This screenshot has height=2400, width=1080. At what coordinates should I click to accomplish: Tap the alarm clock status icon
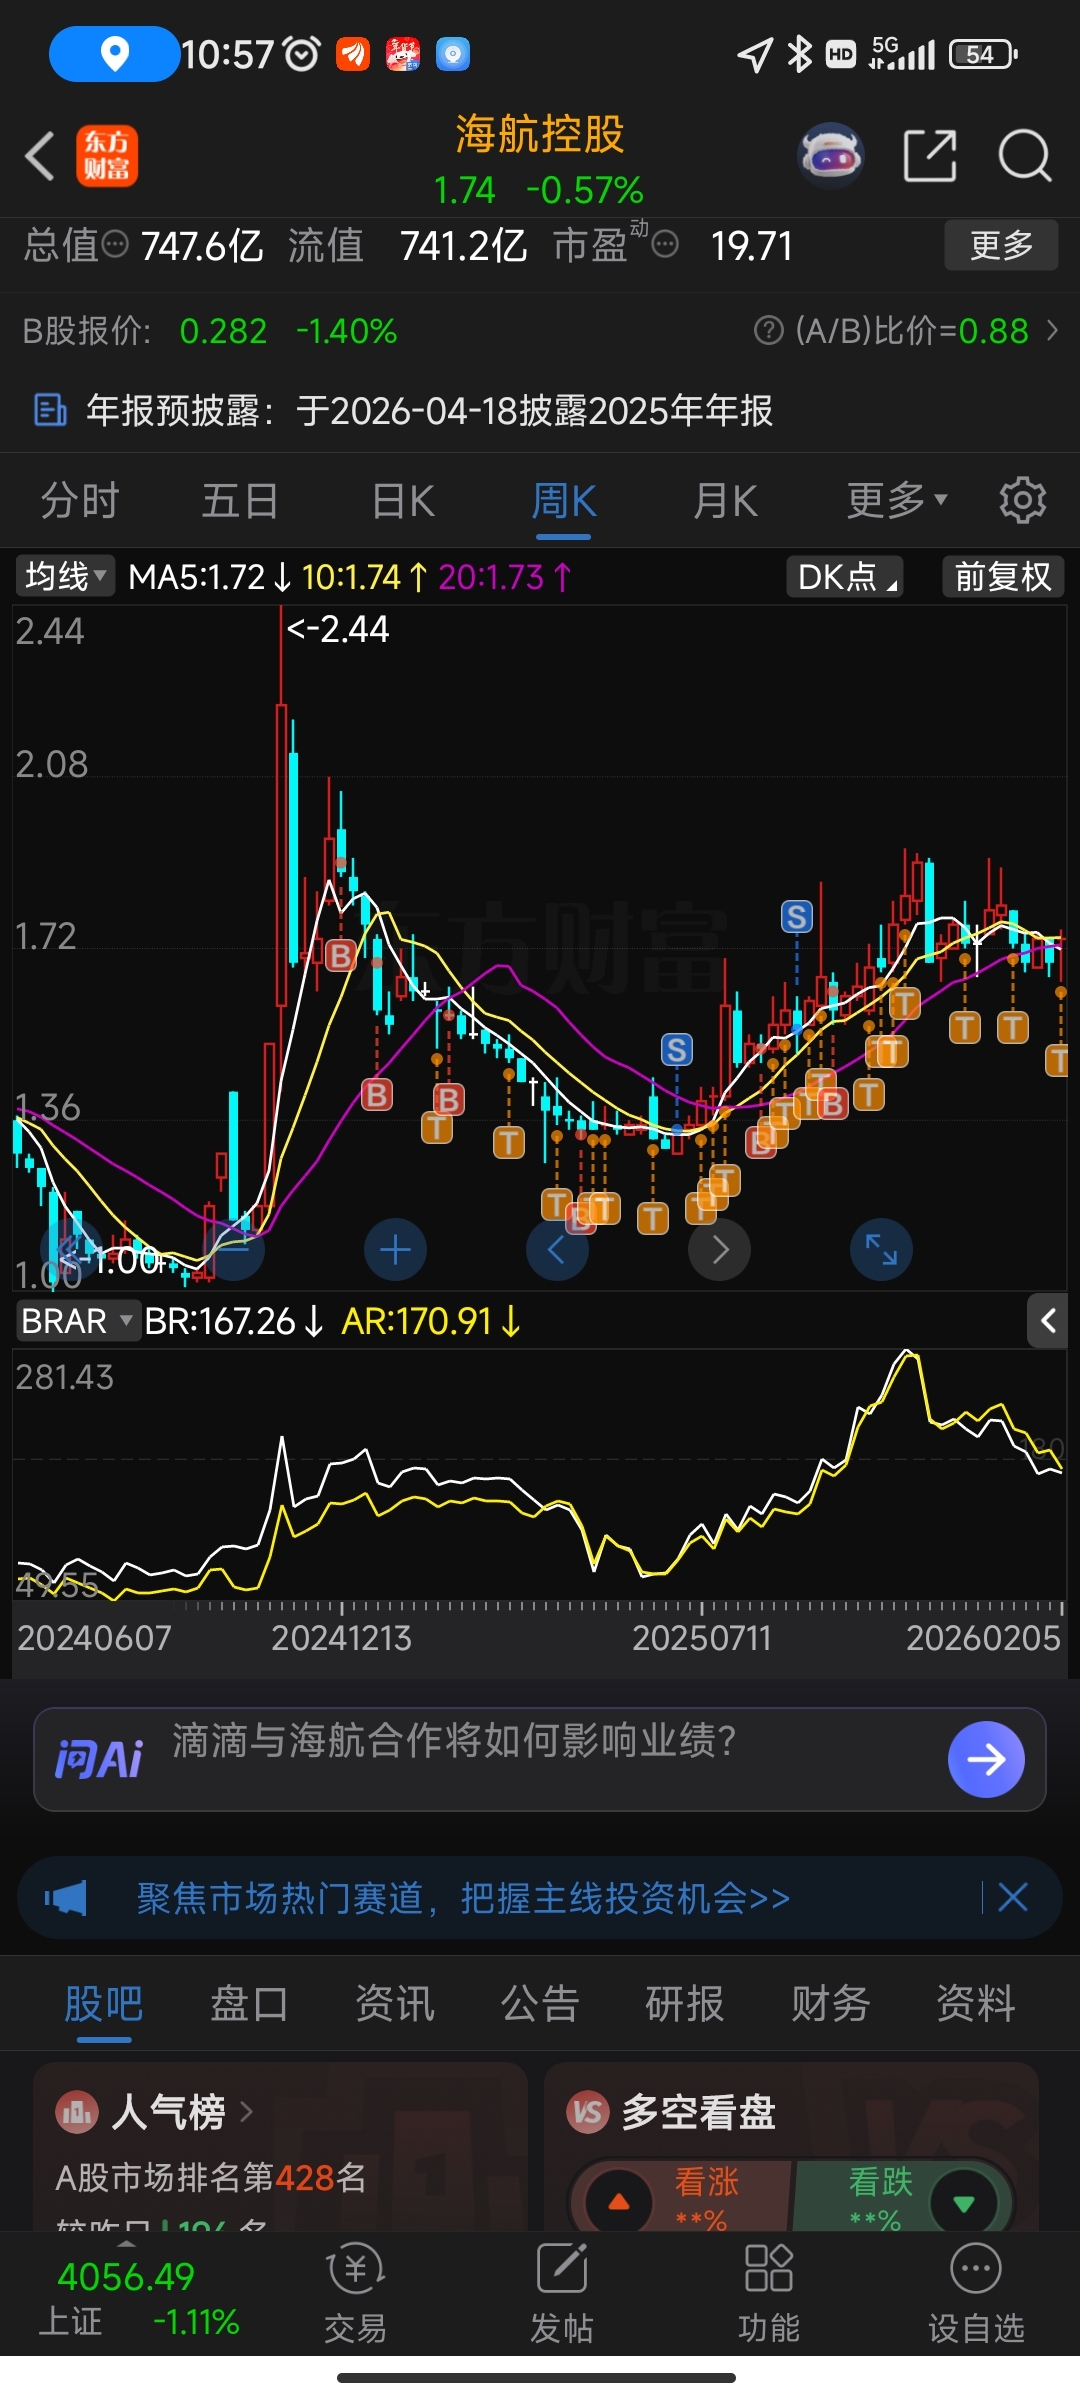point(301,54)
